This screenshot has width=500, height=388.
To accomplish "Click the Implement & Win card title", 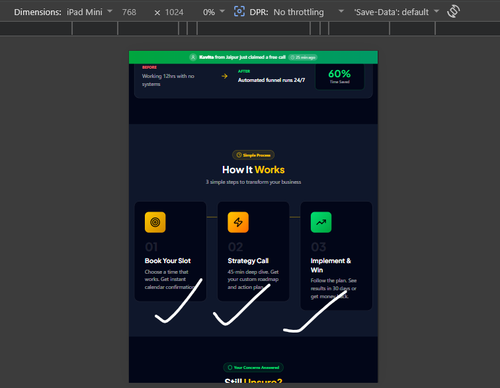I will point(331,265).
